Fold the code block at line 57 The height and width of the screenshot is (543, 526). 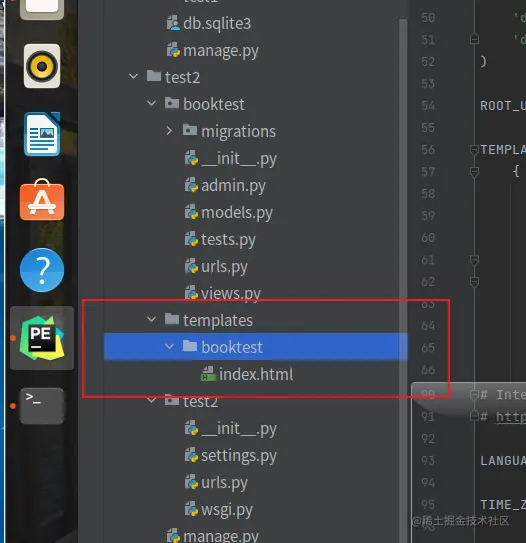click(474, 172)
